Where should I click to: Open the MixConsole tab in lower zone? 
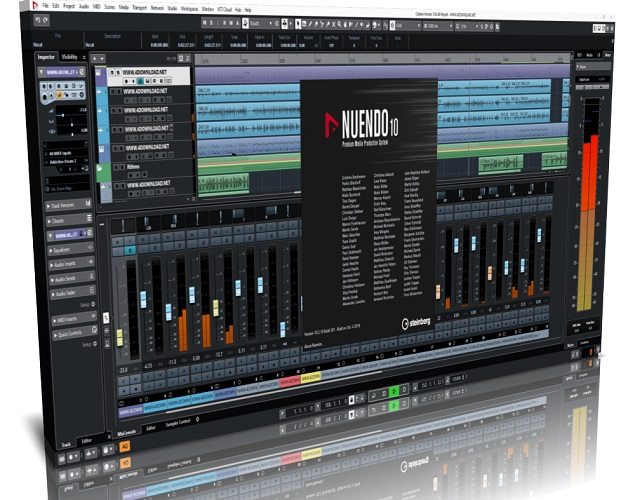pyautogui.click(x=128, y=435)
